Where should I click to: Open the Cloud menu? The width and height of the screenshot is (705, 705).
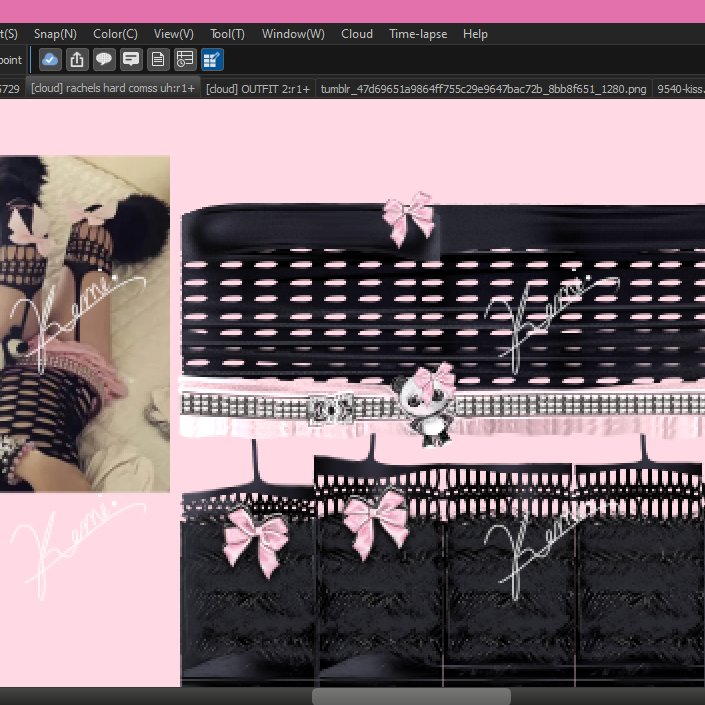(357, 34)
